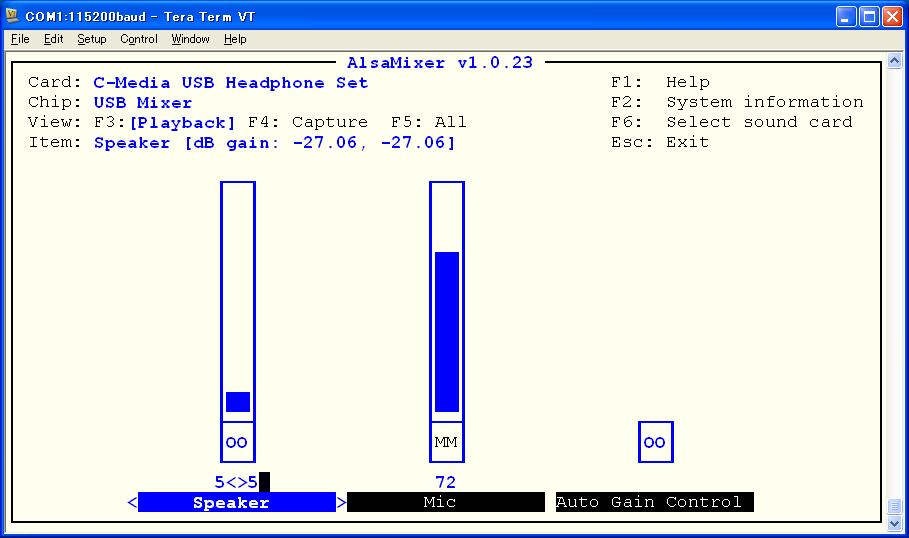
Task: Select the Auto Gain Control label
Action: pyautogui.click(x=655, y=502)
